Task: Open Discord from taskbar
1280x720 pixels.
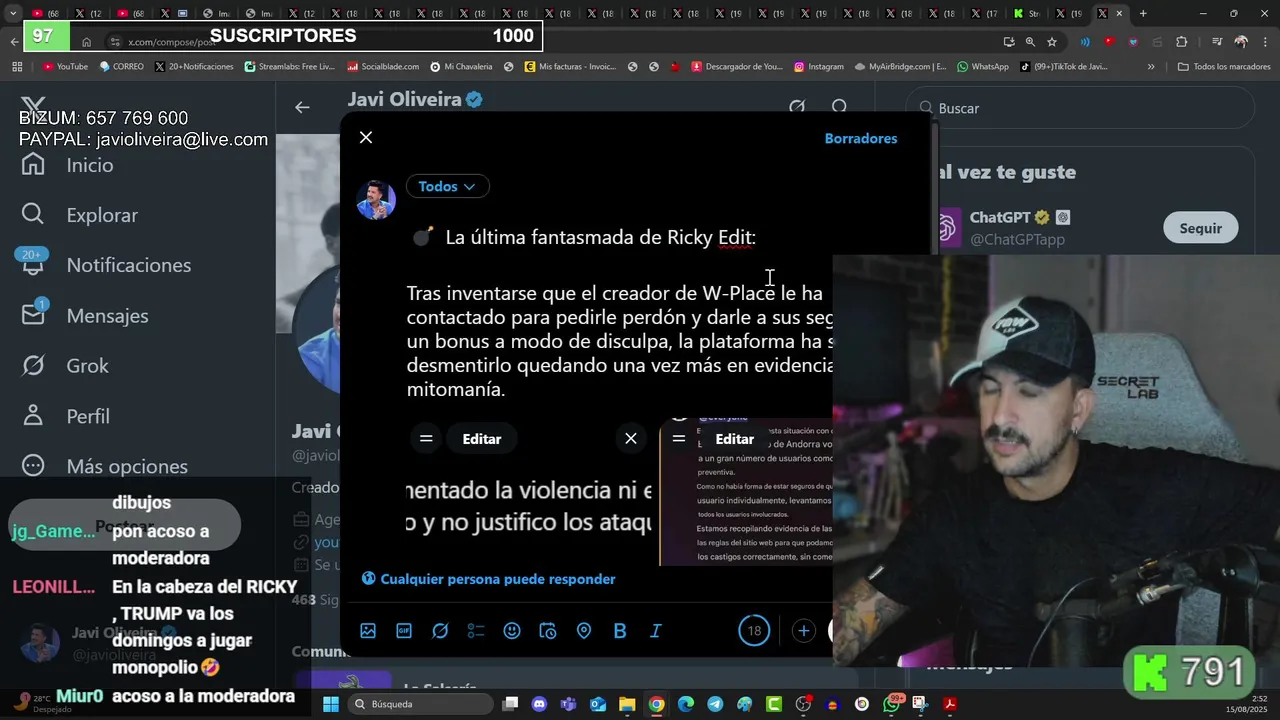Action: [540, 704]
